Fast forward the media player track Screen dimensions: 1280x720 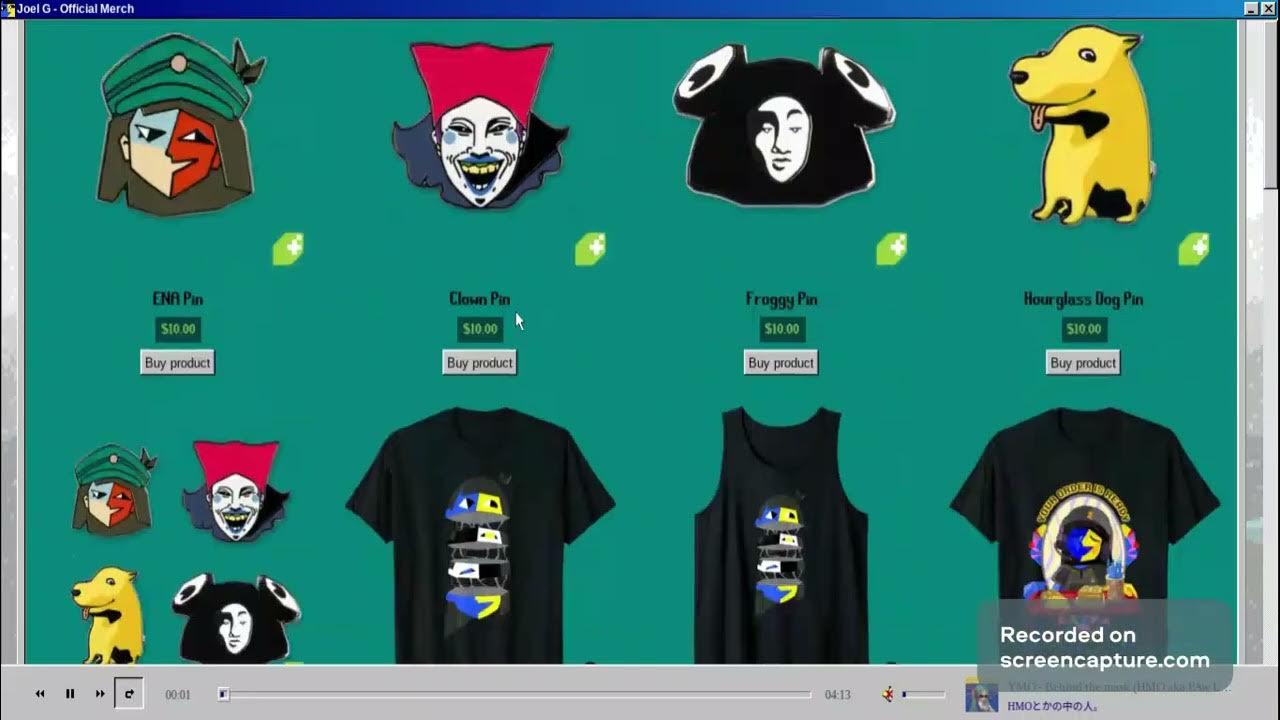100,694
